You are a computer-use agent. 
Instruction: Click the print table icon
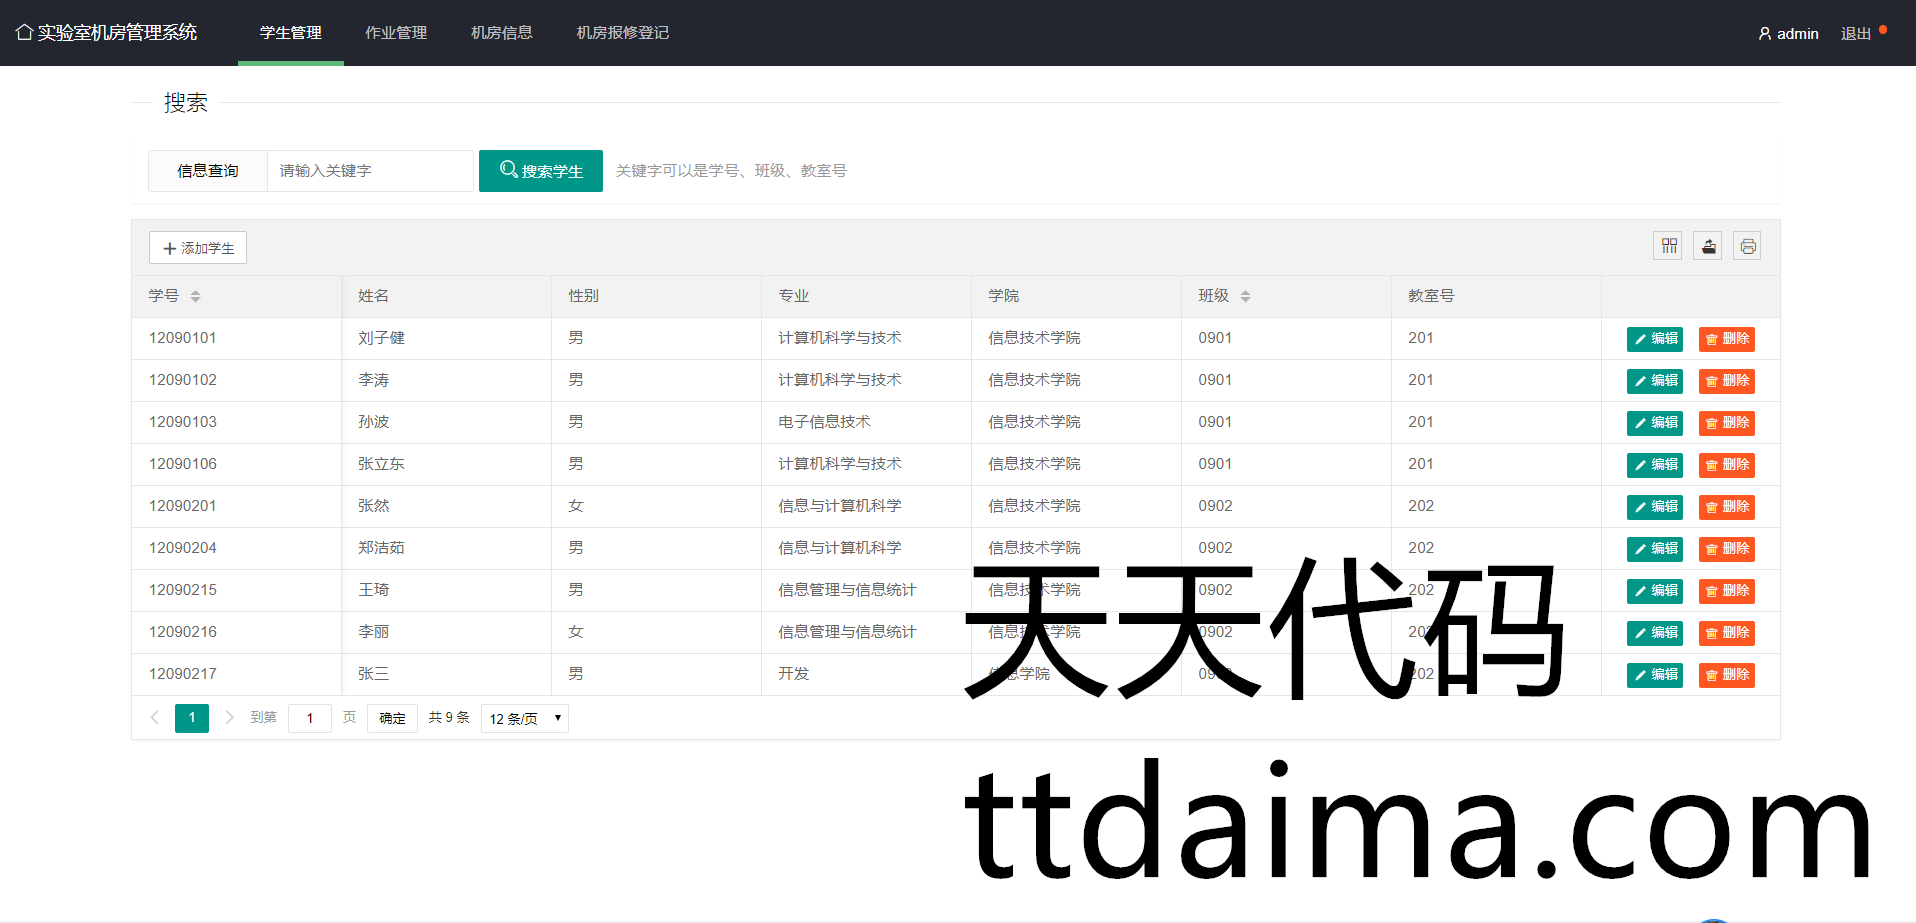(1747, 246)
